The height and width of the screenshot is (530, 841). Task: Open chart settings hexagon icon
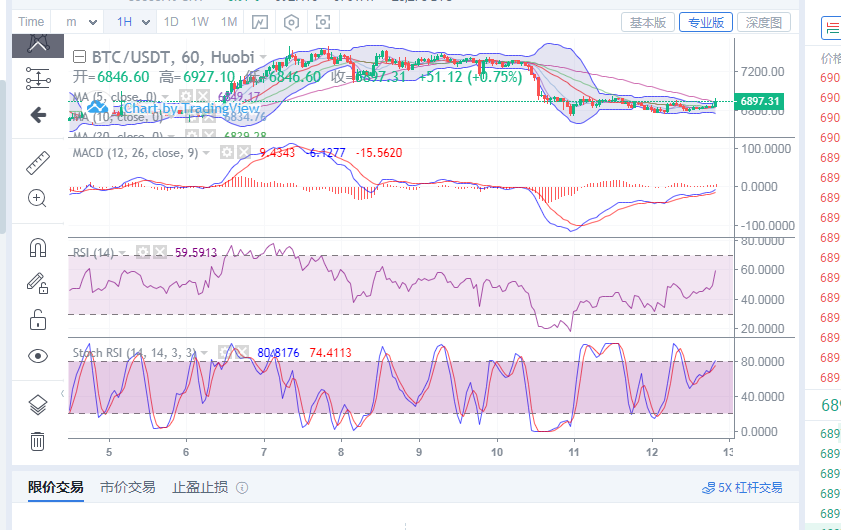[x=291, y=22]
